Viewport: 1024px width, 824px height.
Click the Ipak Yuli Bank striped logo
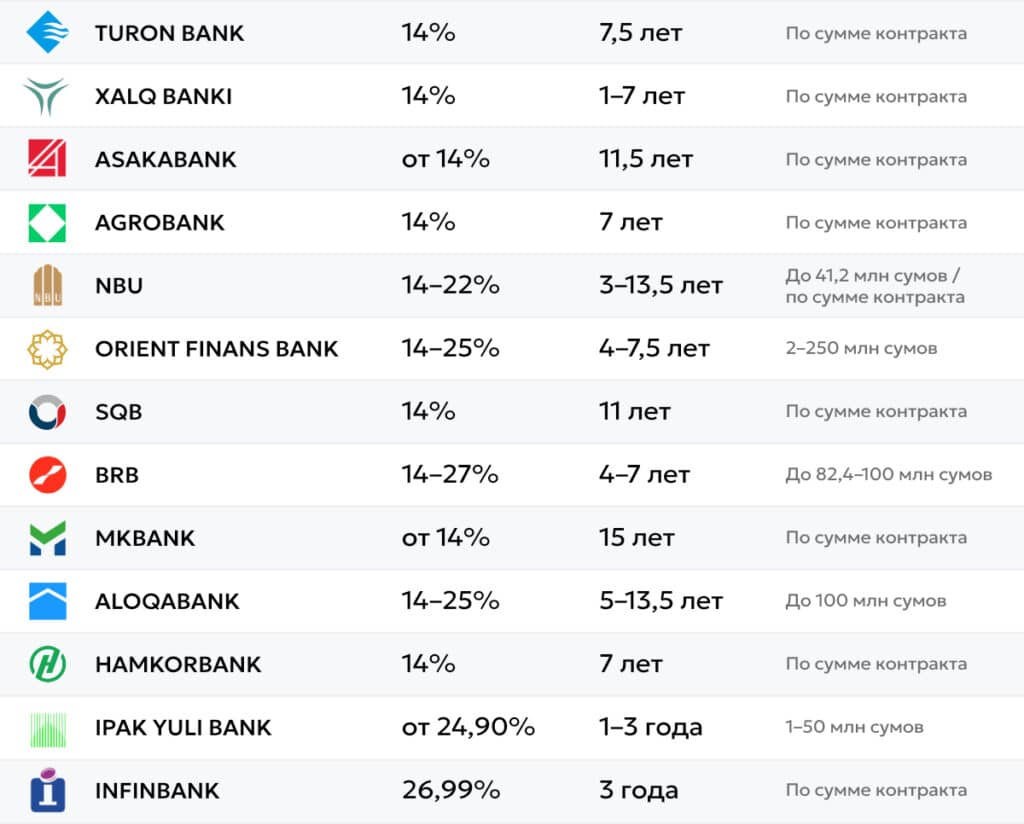[48, 729]
